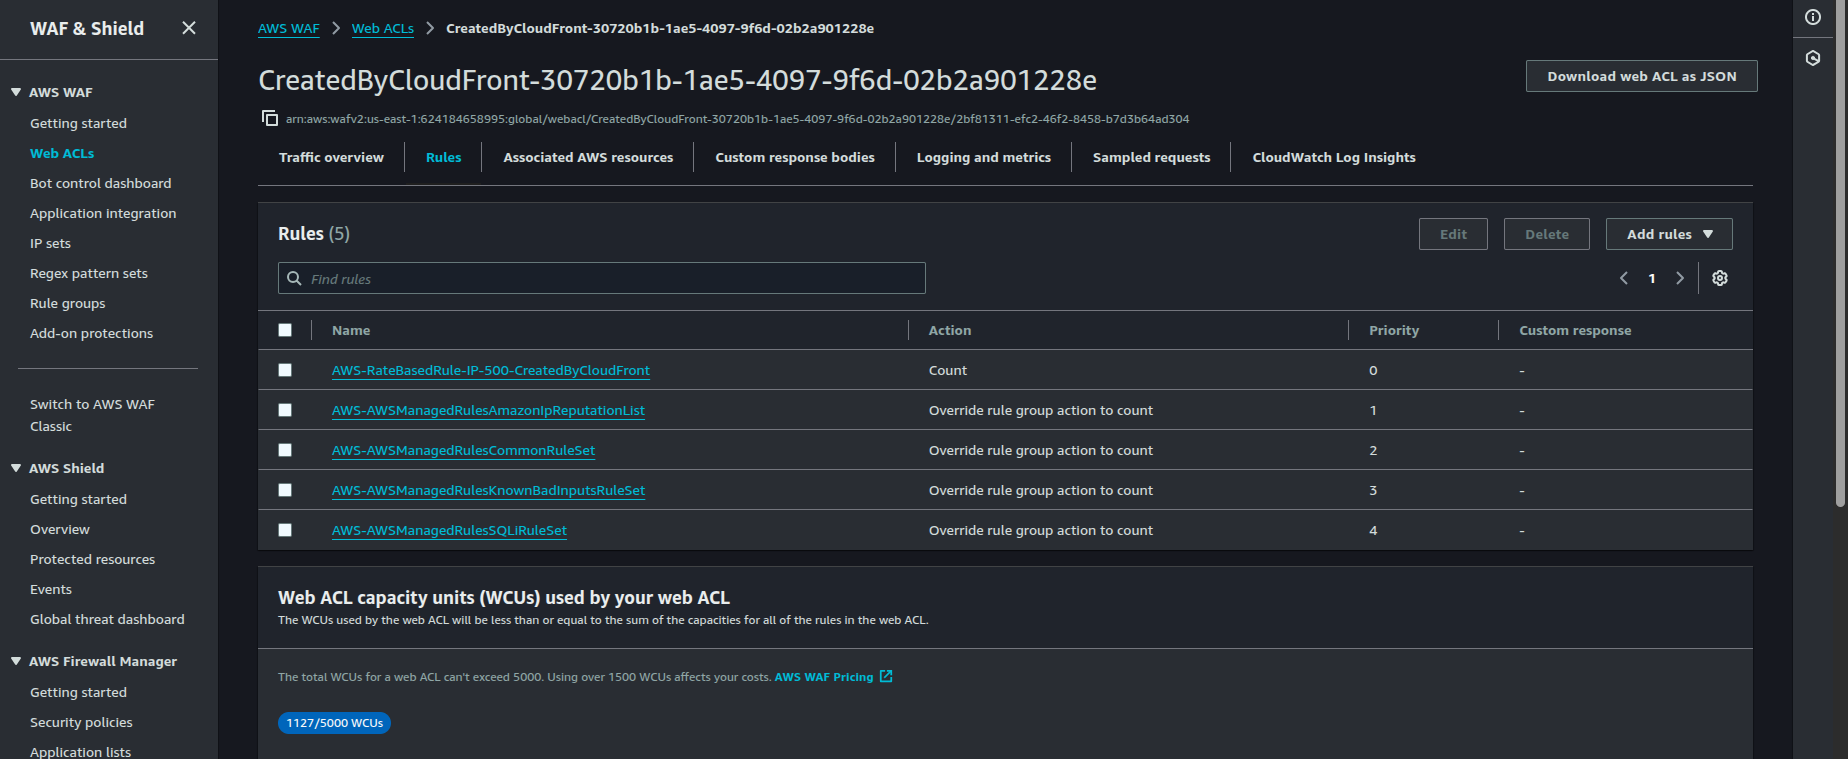Open the Custom response bodies tab
Viewport: 1848px width, 759px height.
pyautogui.click(x=795, y=157)
